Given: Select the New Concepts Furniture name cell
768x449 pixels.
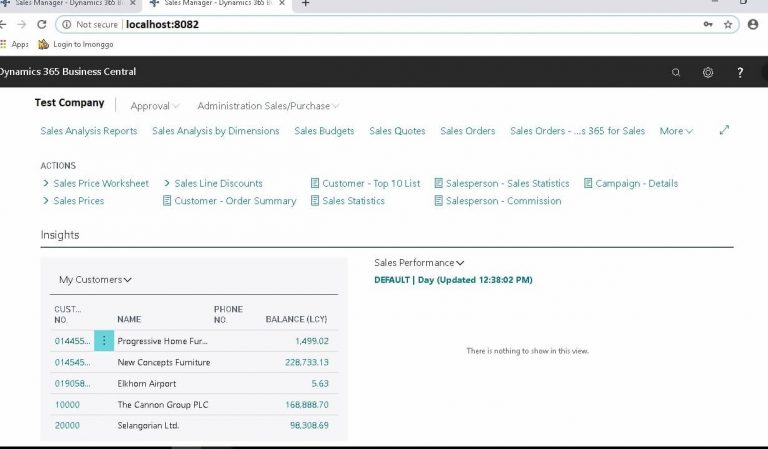Looking at the screenshot, I should pos(164,362).
